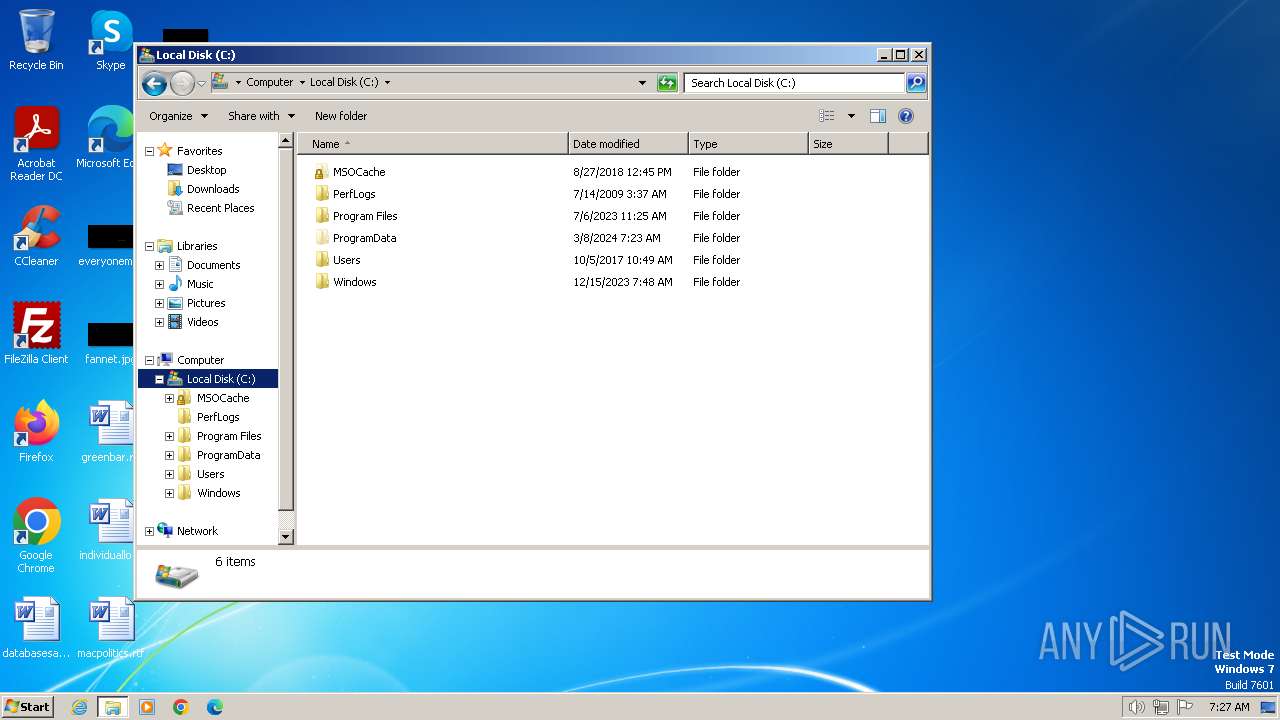The image size is (1280, 720).
Task: Select the ProgramData folder icon in list
Action: pos(321,238)
